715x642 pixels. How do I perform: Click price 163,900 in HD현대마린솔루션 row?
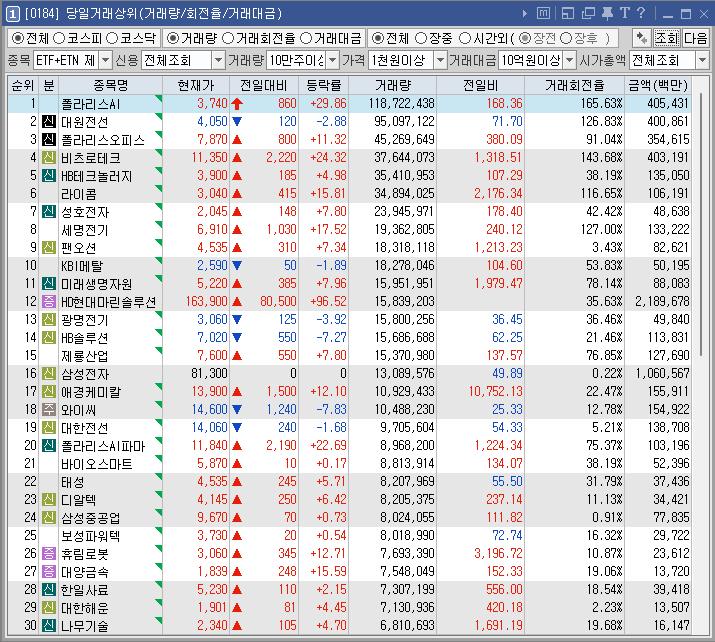[x=206, y=301]
